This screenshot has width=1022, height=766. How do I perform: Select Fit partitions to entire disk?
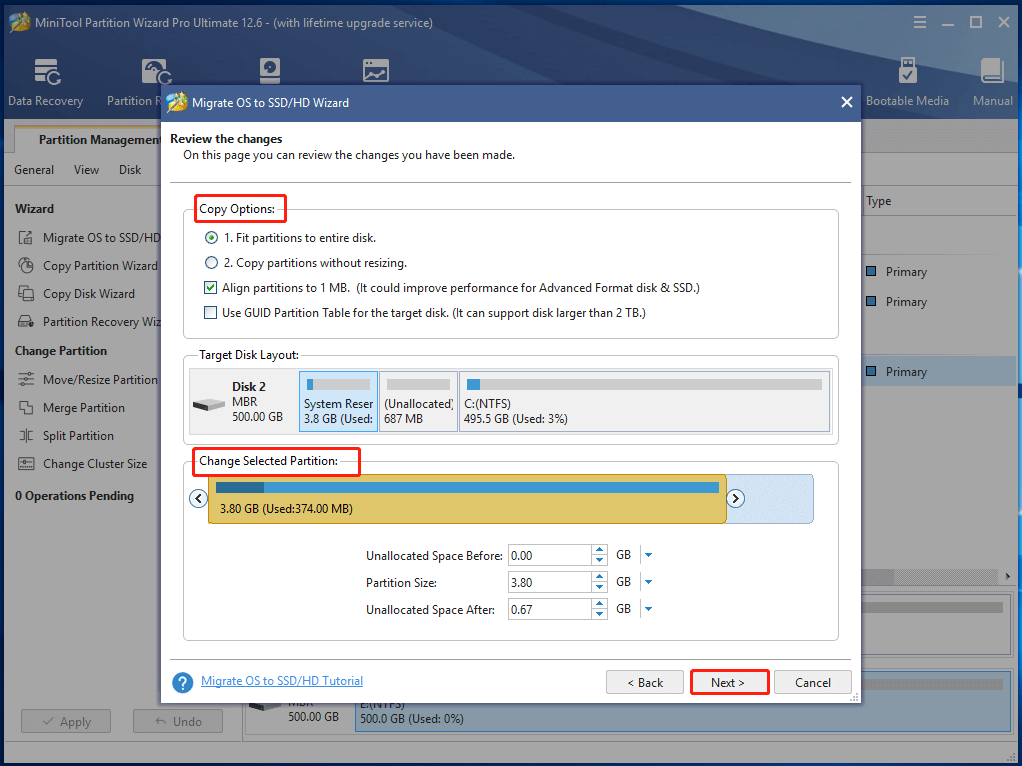point(211,238)
